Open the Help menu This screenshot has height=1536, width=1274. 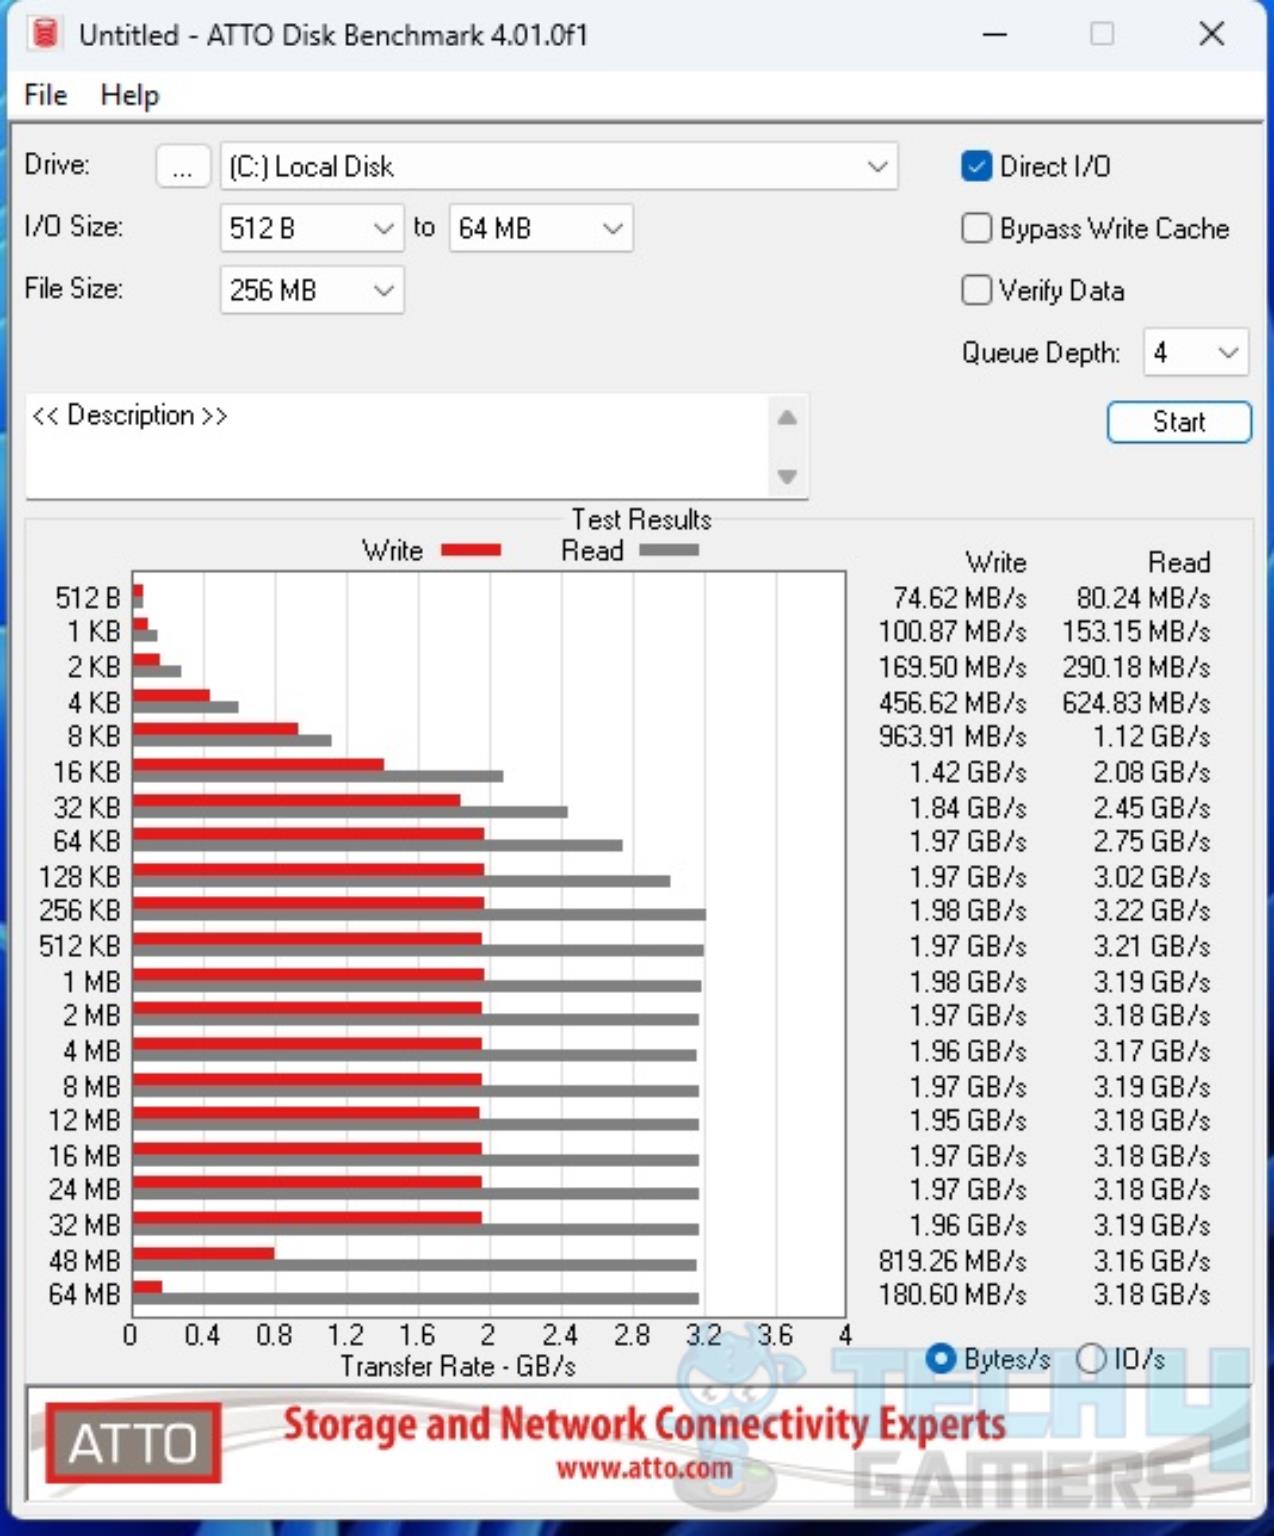tap(130, 95)
